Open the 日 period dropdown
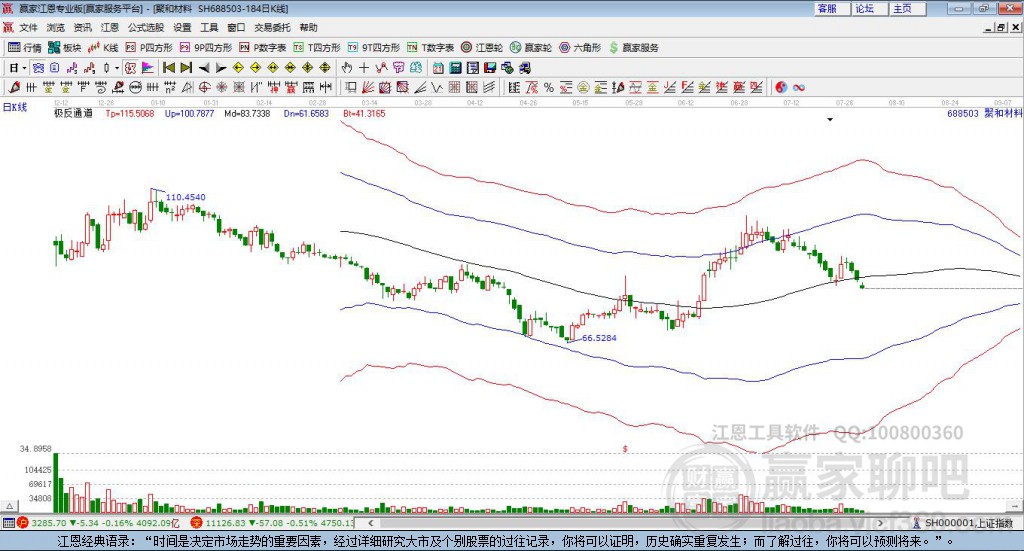 click(x=18, y=68)
